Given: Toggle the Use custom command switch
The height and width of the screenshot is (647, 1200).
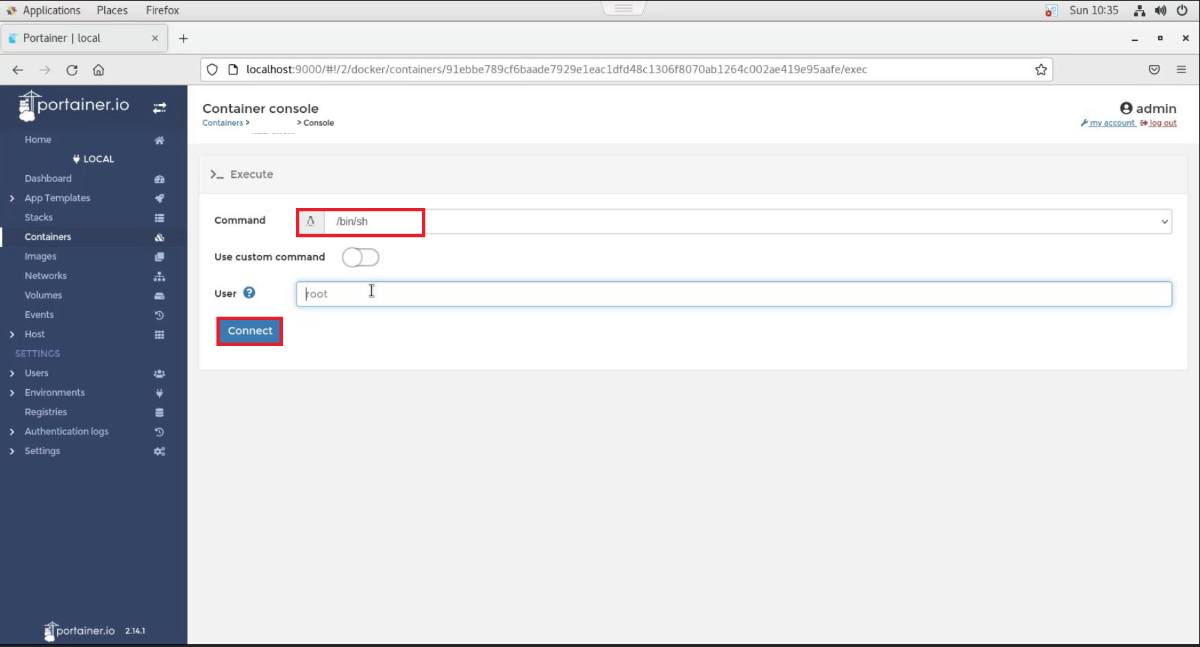Looking at the screenshot, I should coord(360,258).
